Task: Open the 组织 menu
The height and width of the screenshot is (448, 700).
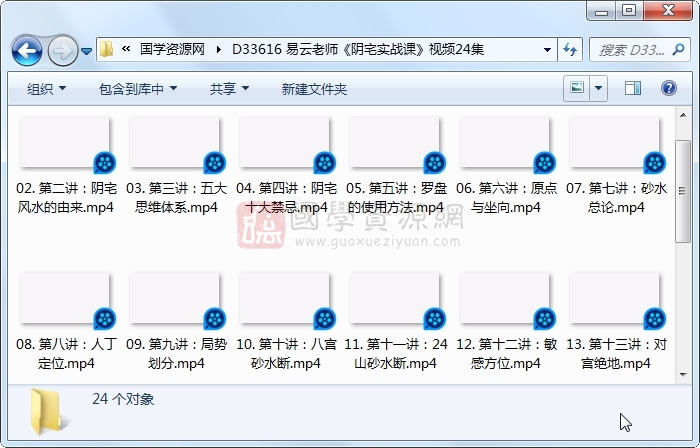Action: click(46, 89)
